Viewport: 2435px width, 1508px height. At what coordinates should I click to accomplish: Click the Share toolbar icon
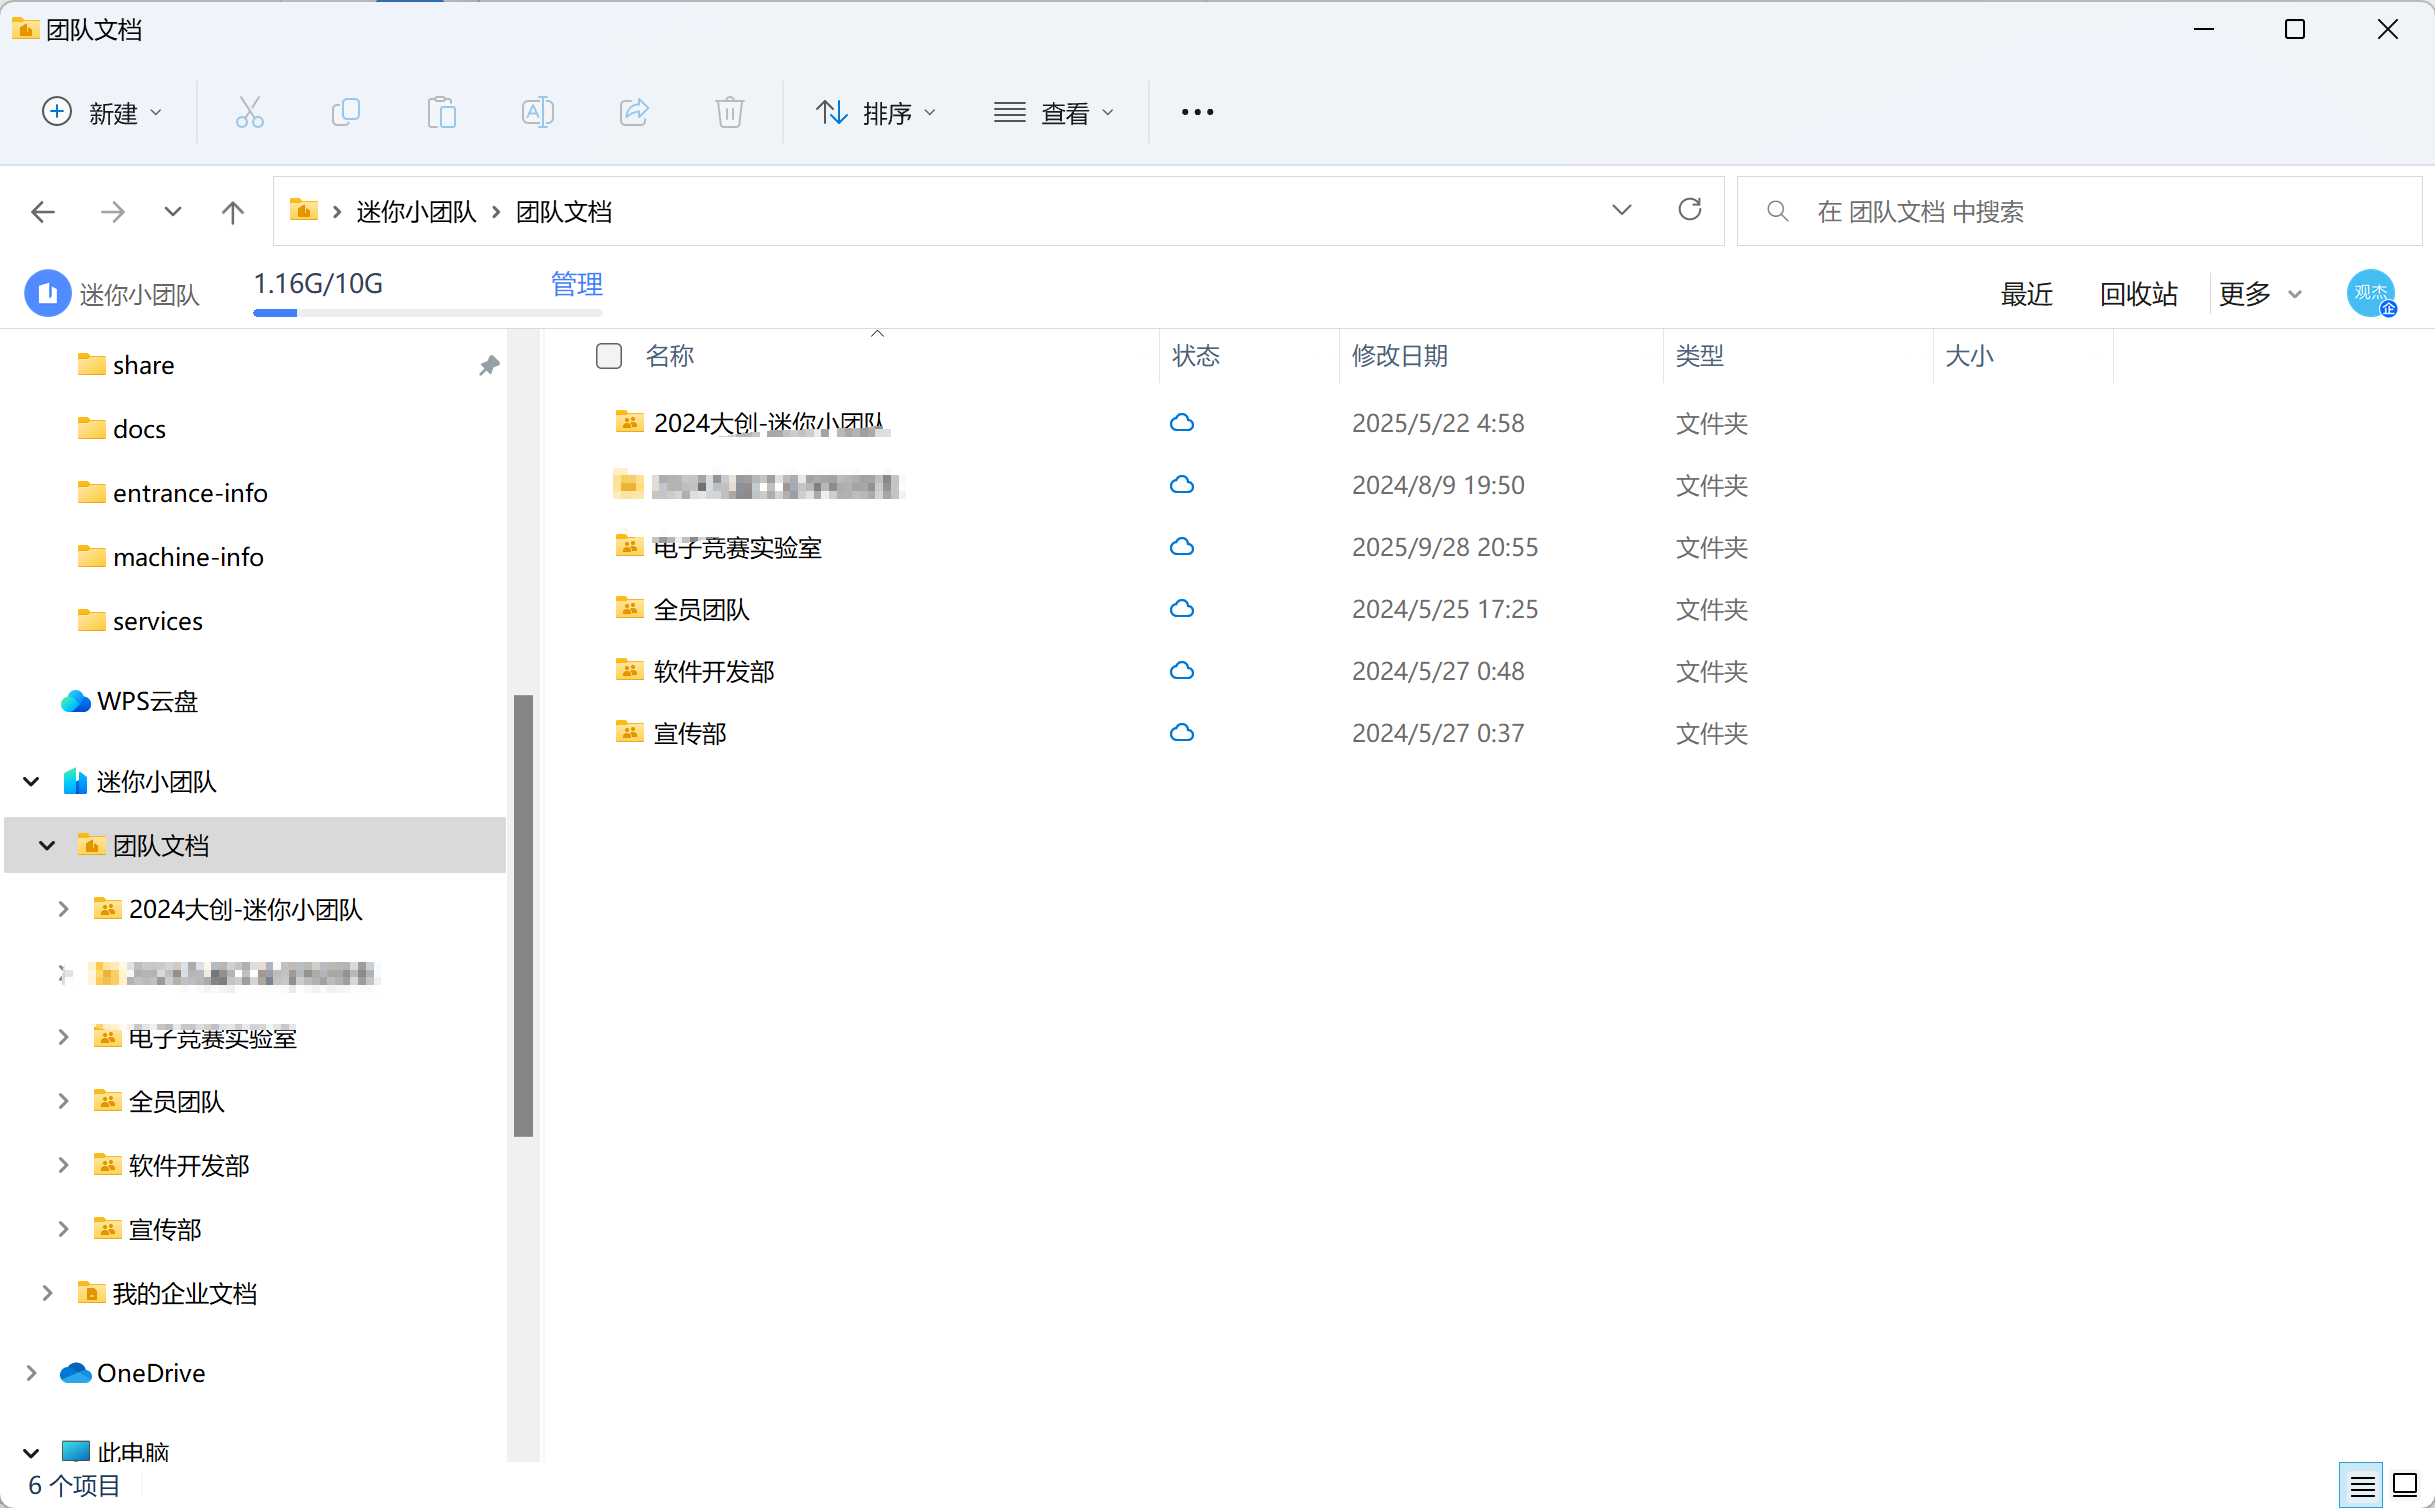pyautogui.click(x=634, y=112)
